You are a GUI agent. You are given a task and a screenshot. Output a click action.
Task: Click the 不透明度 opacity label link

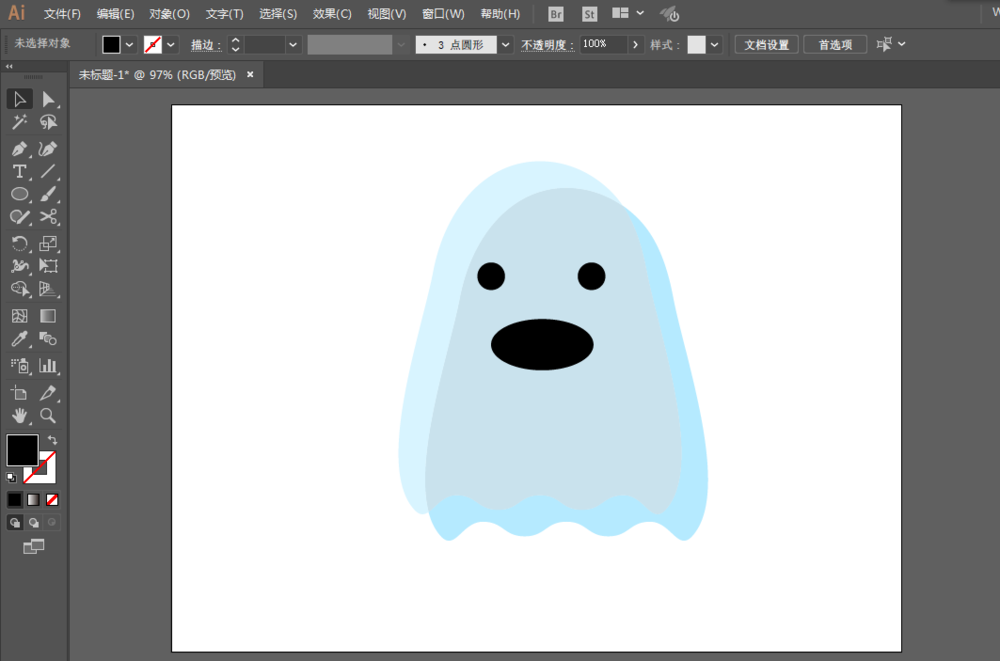(x=548, y=45)
